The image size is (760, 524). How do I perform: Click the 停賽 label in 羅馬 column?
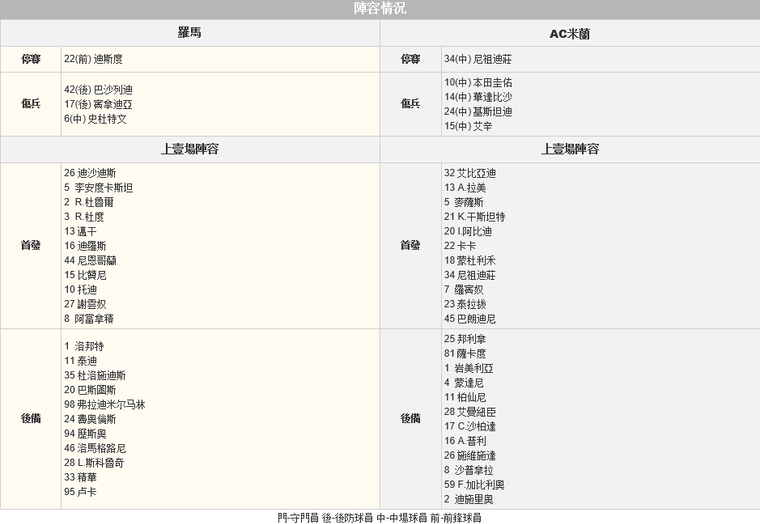click(x=31, y=59)
